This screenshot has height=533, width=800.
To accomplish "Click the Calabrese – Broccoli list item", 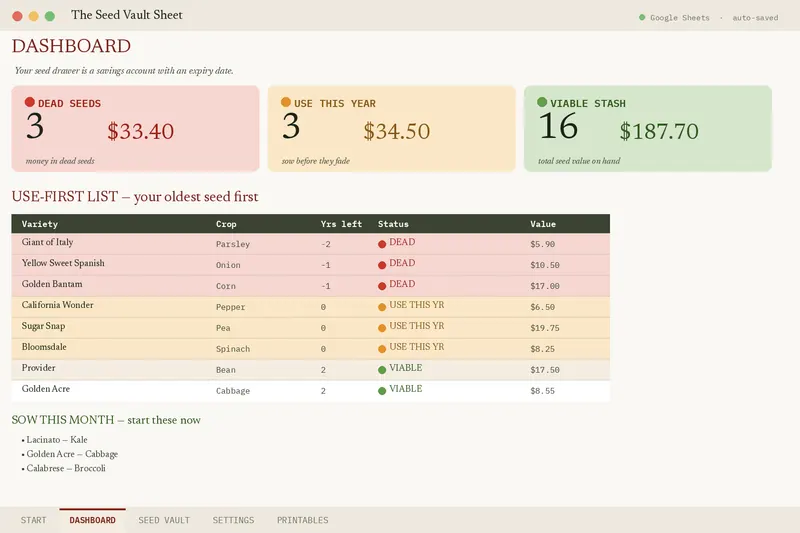I will coord(64,468).
